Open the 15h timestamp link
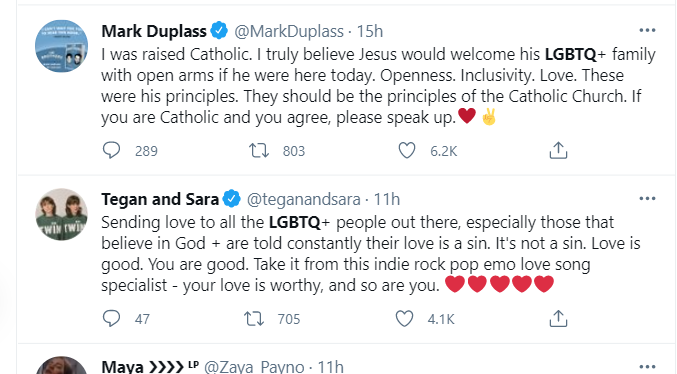Image resolution: width=677 pixels, height=374 pixels. pos(370,31)
